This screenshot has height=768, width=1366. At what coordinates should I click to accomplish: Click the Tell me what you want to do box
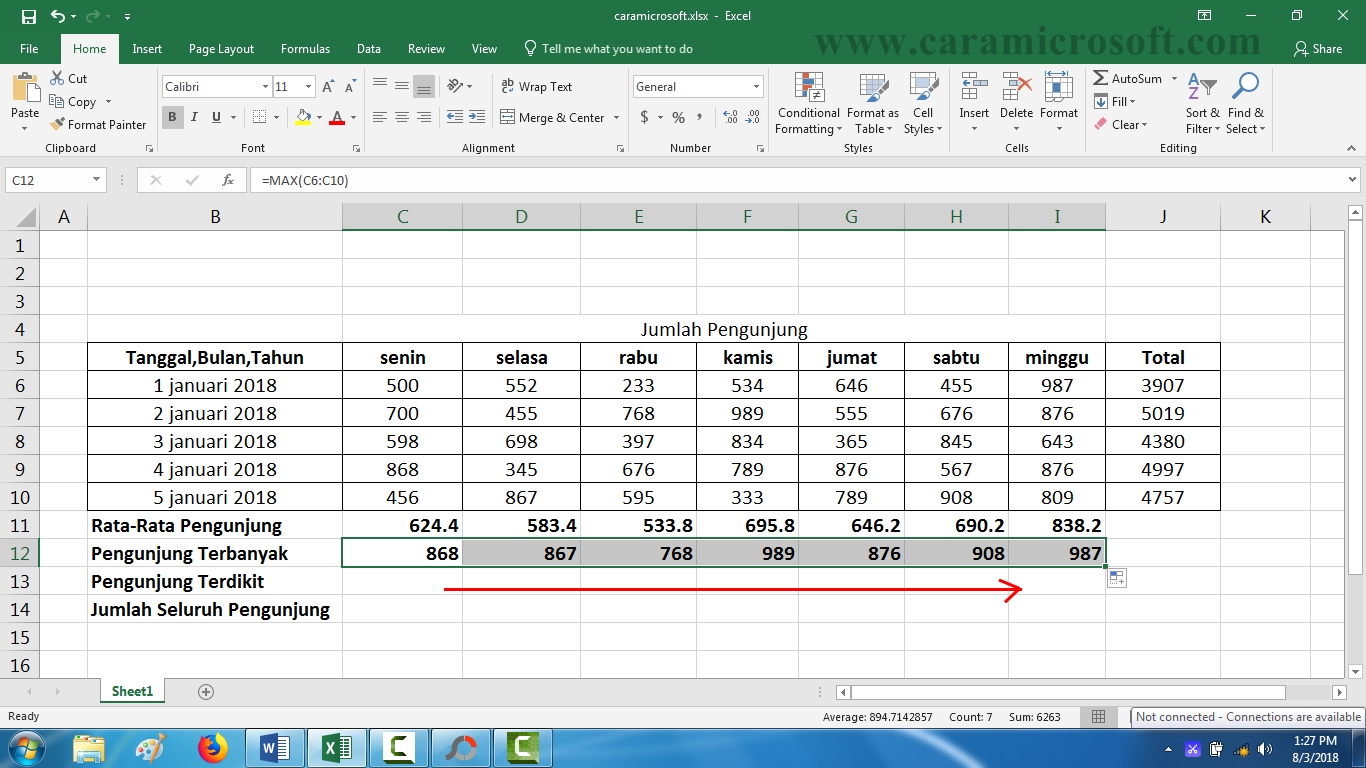[x=609, y=49]
